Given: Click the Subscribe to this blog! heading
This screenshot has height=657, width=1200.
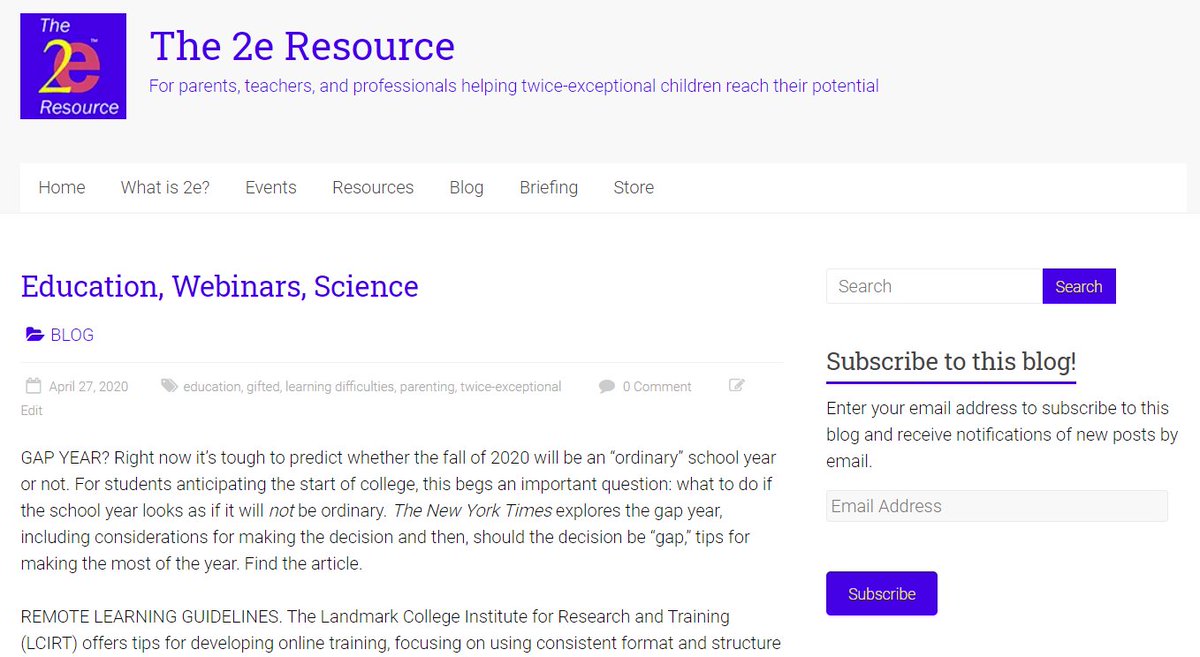Looking at the screenshot, I should click(951, 361).
